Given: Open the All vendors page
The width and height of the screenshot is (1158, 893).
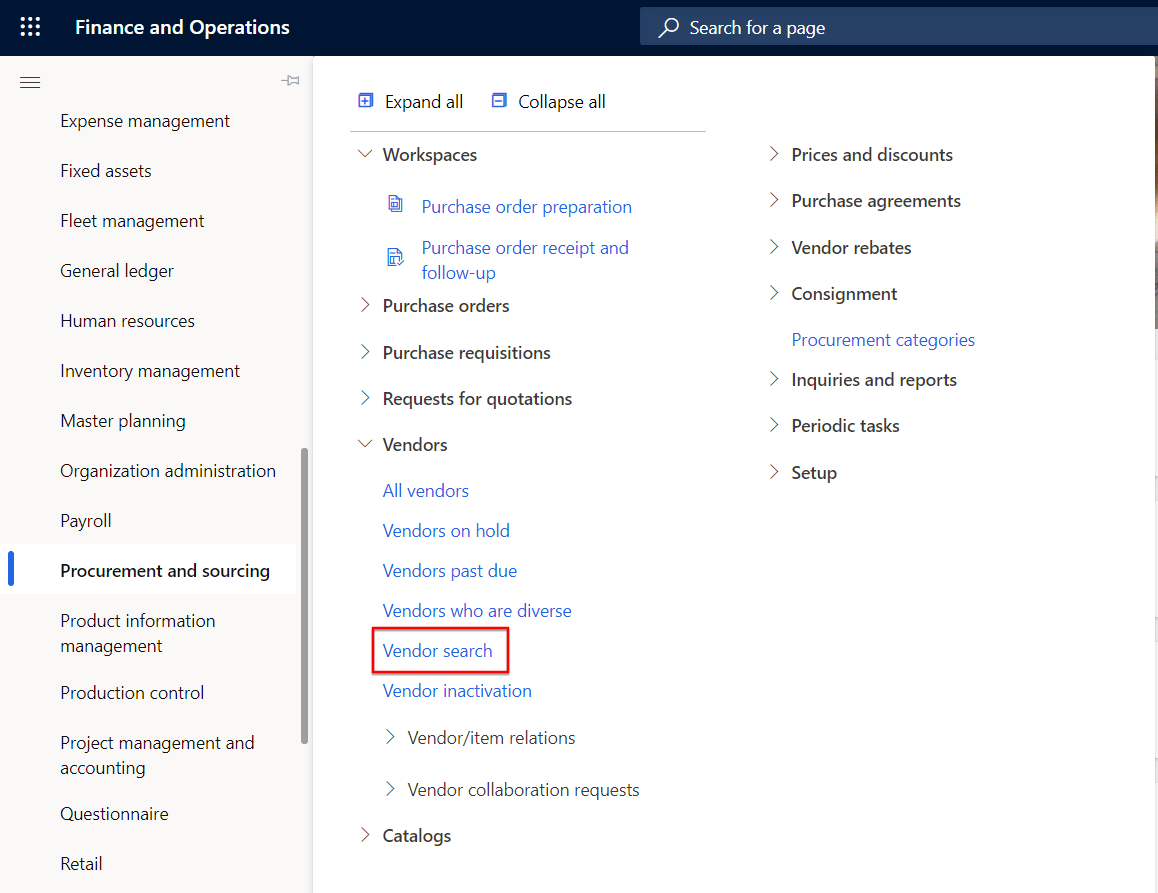Looking at the screenshot, I should click(425, 490).
